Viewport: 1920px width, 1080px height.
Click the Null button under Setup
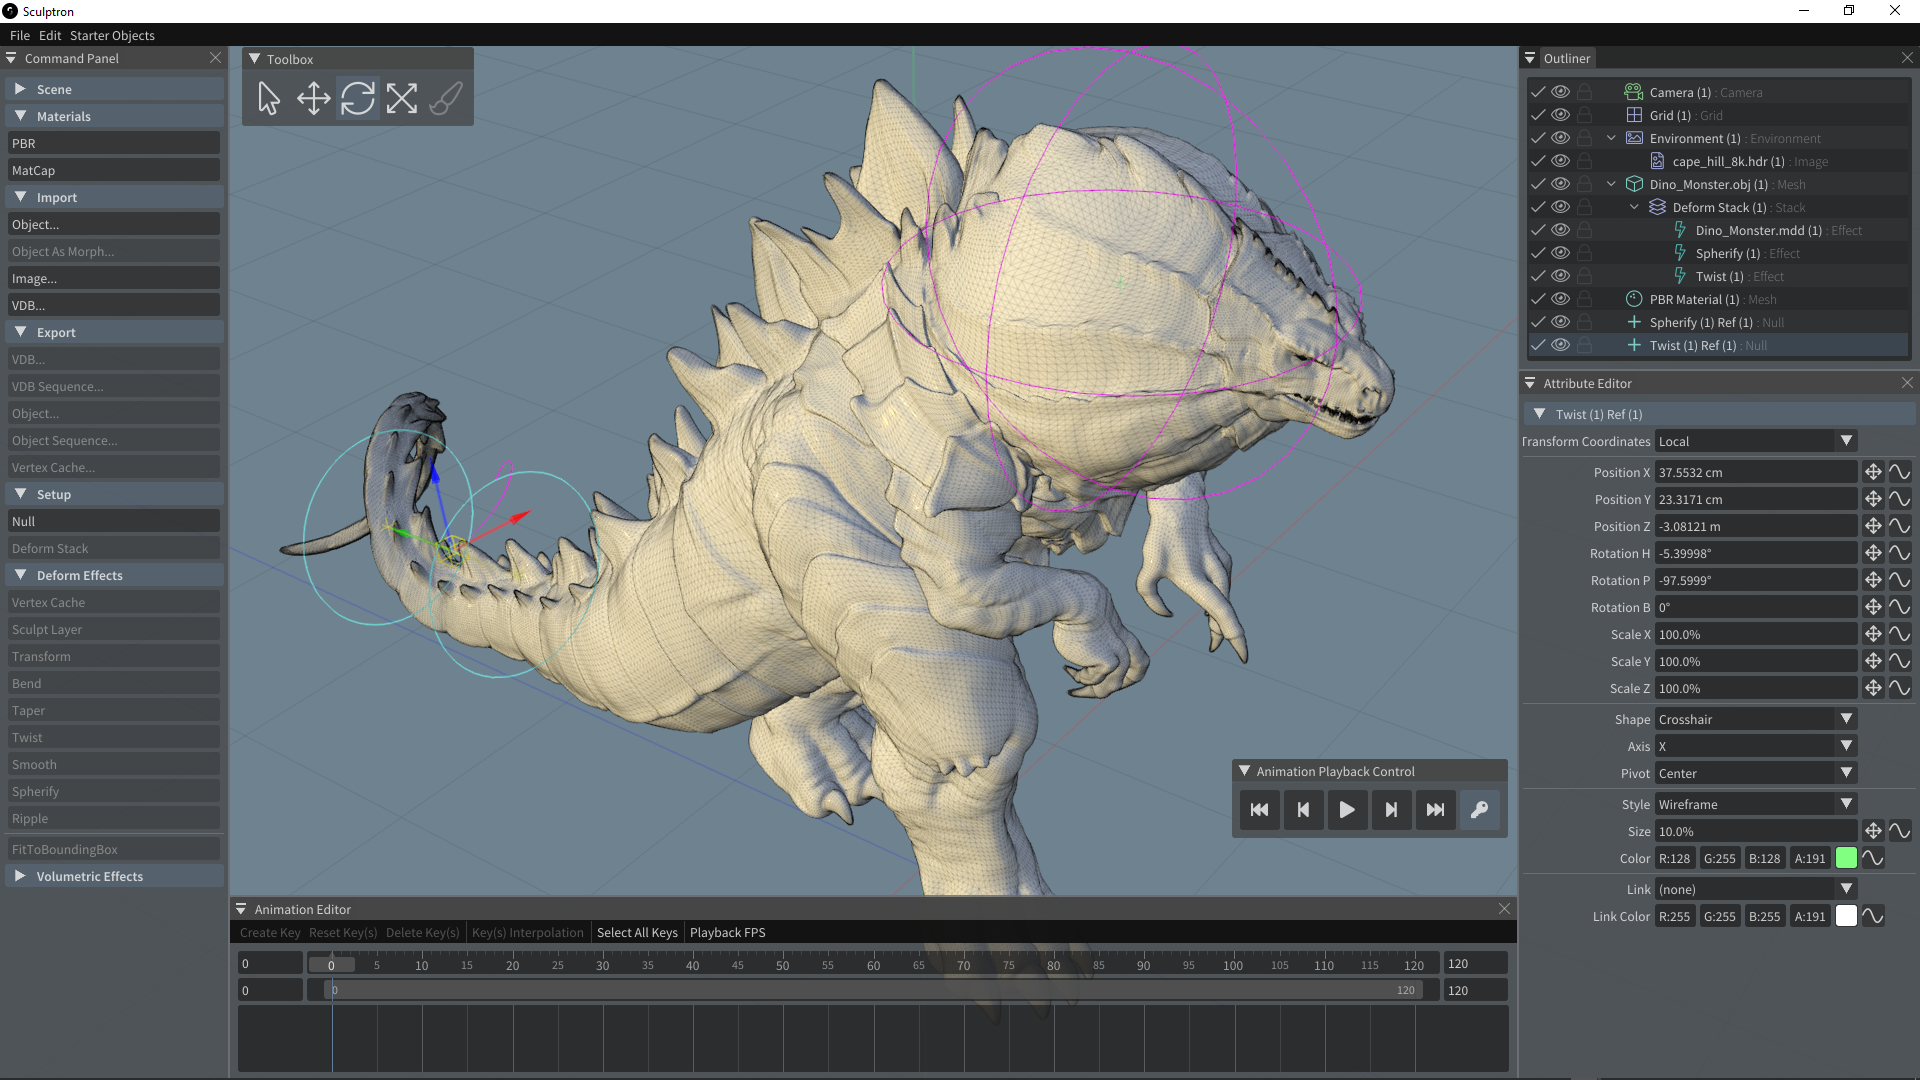click(113, 521)
